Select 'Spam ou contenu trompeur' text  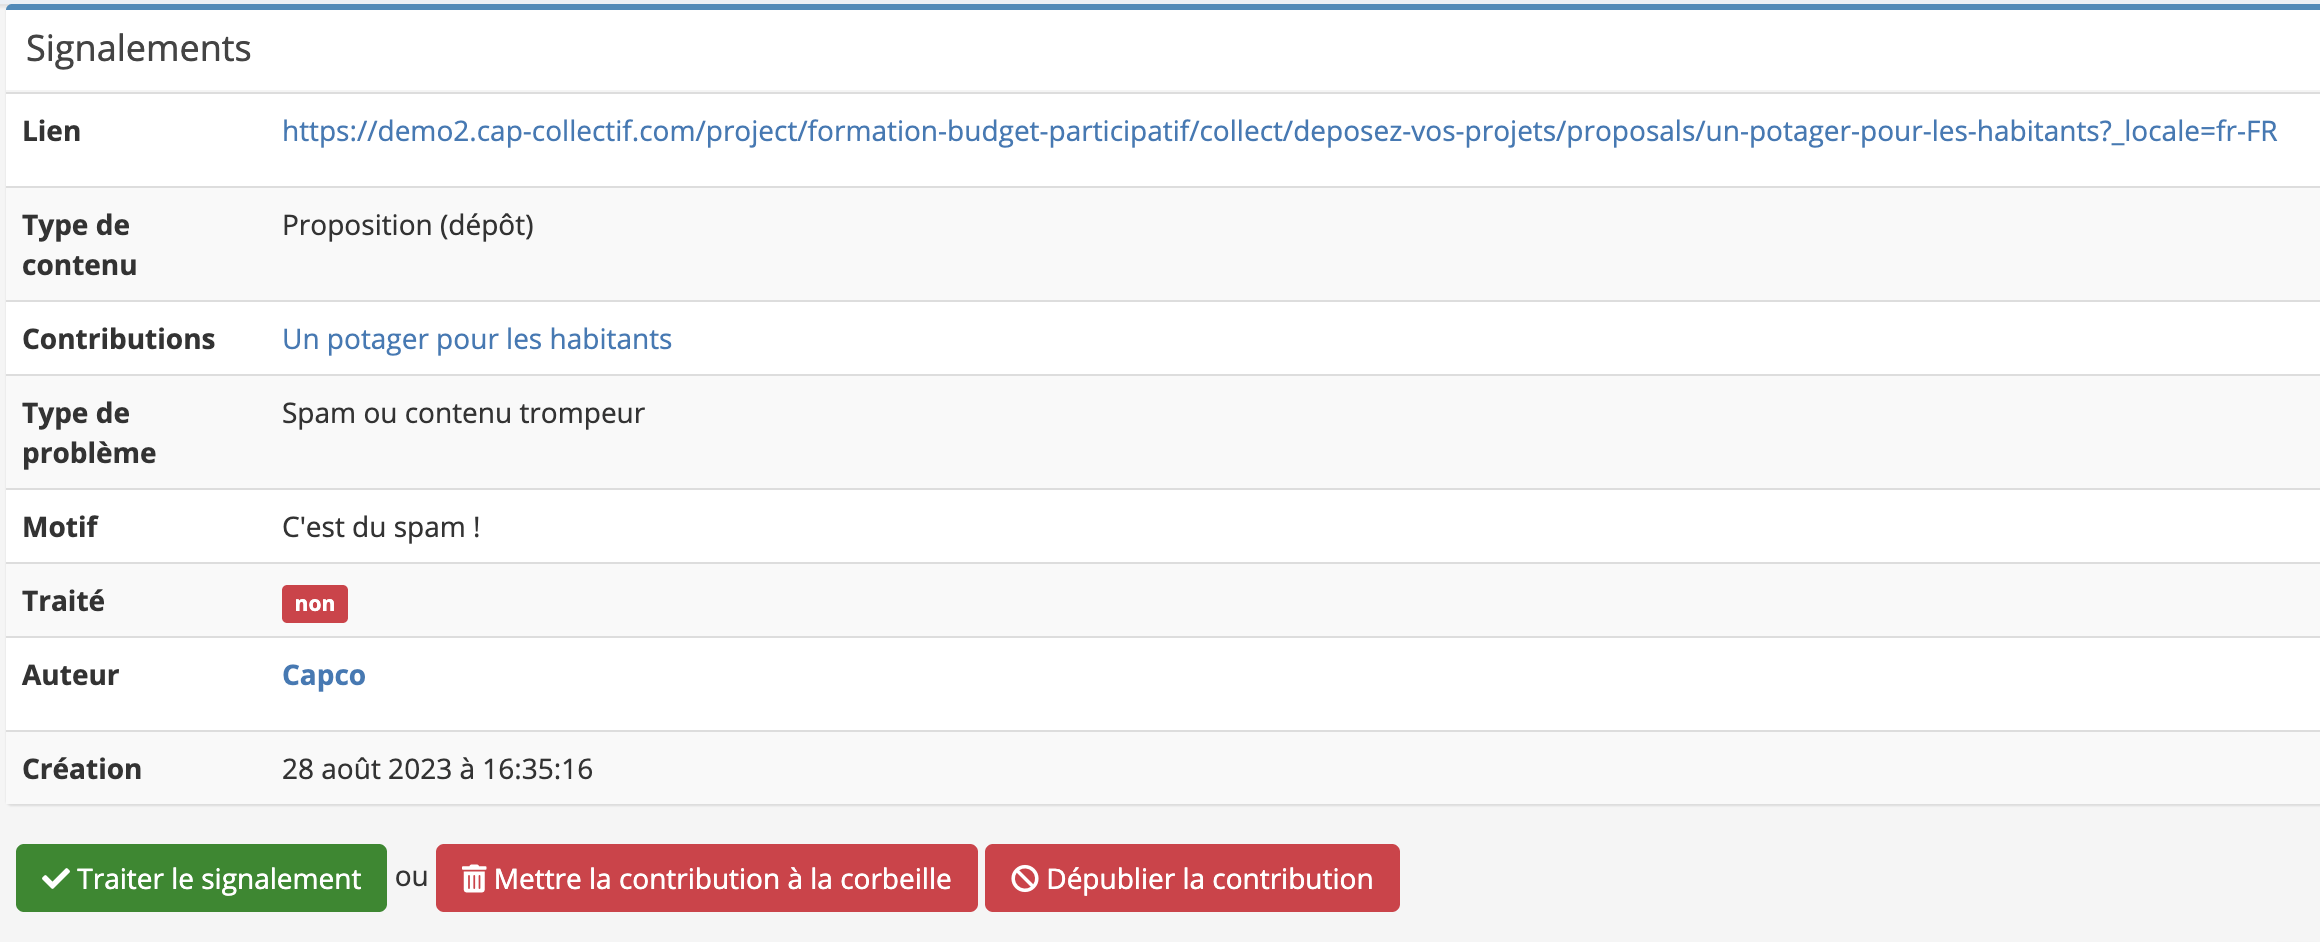(463, 413)
